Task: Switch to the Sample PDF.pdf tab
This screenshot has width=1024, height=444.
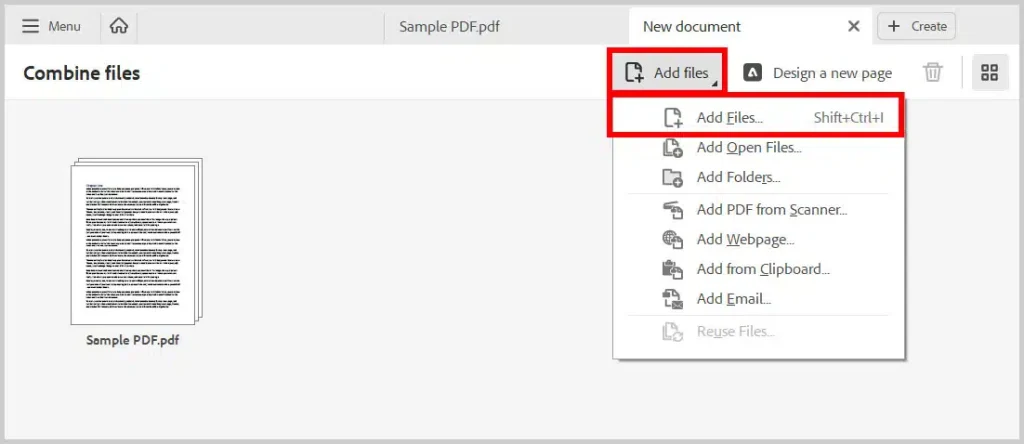Action: point(450,27)
